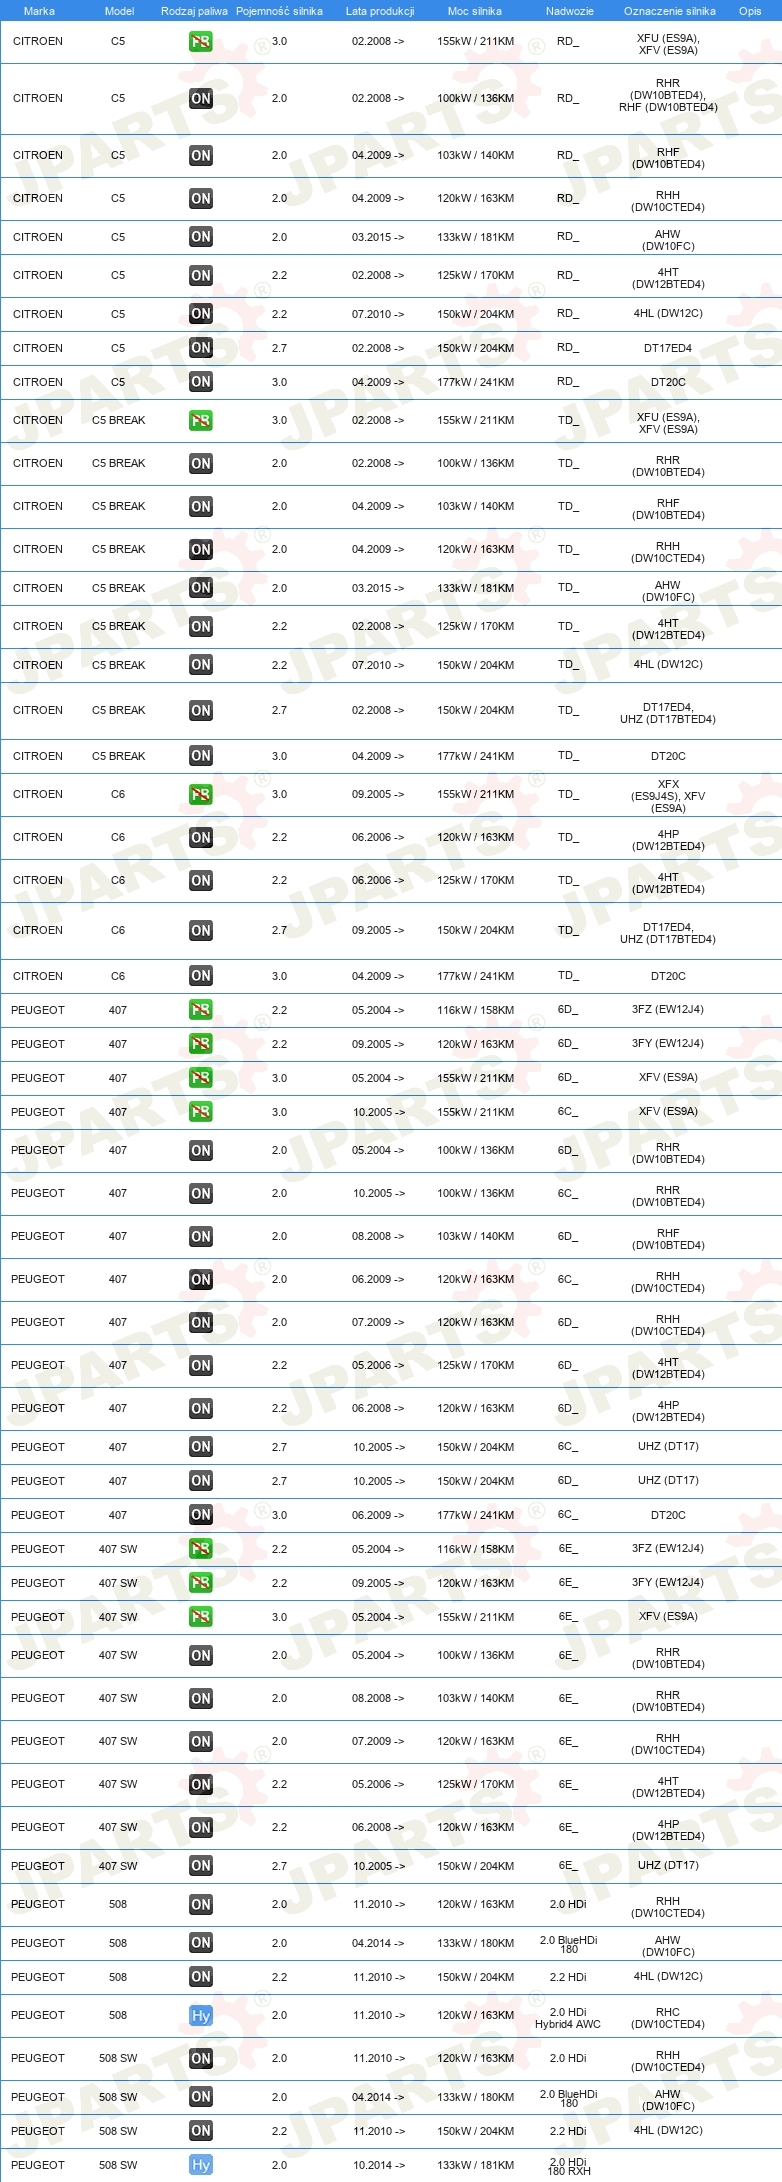
Task: Click the Moc silnika column header
Action: [x=475, y=11]
